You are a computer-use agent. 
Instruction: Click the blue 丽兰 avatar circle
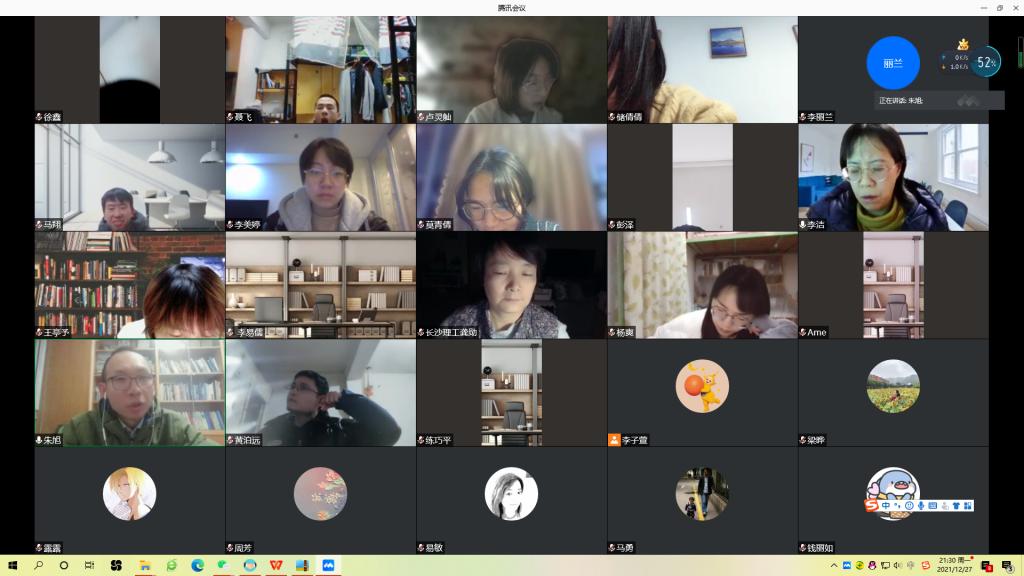tap(892, 62)
